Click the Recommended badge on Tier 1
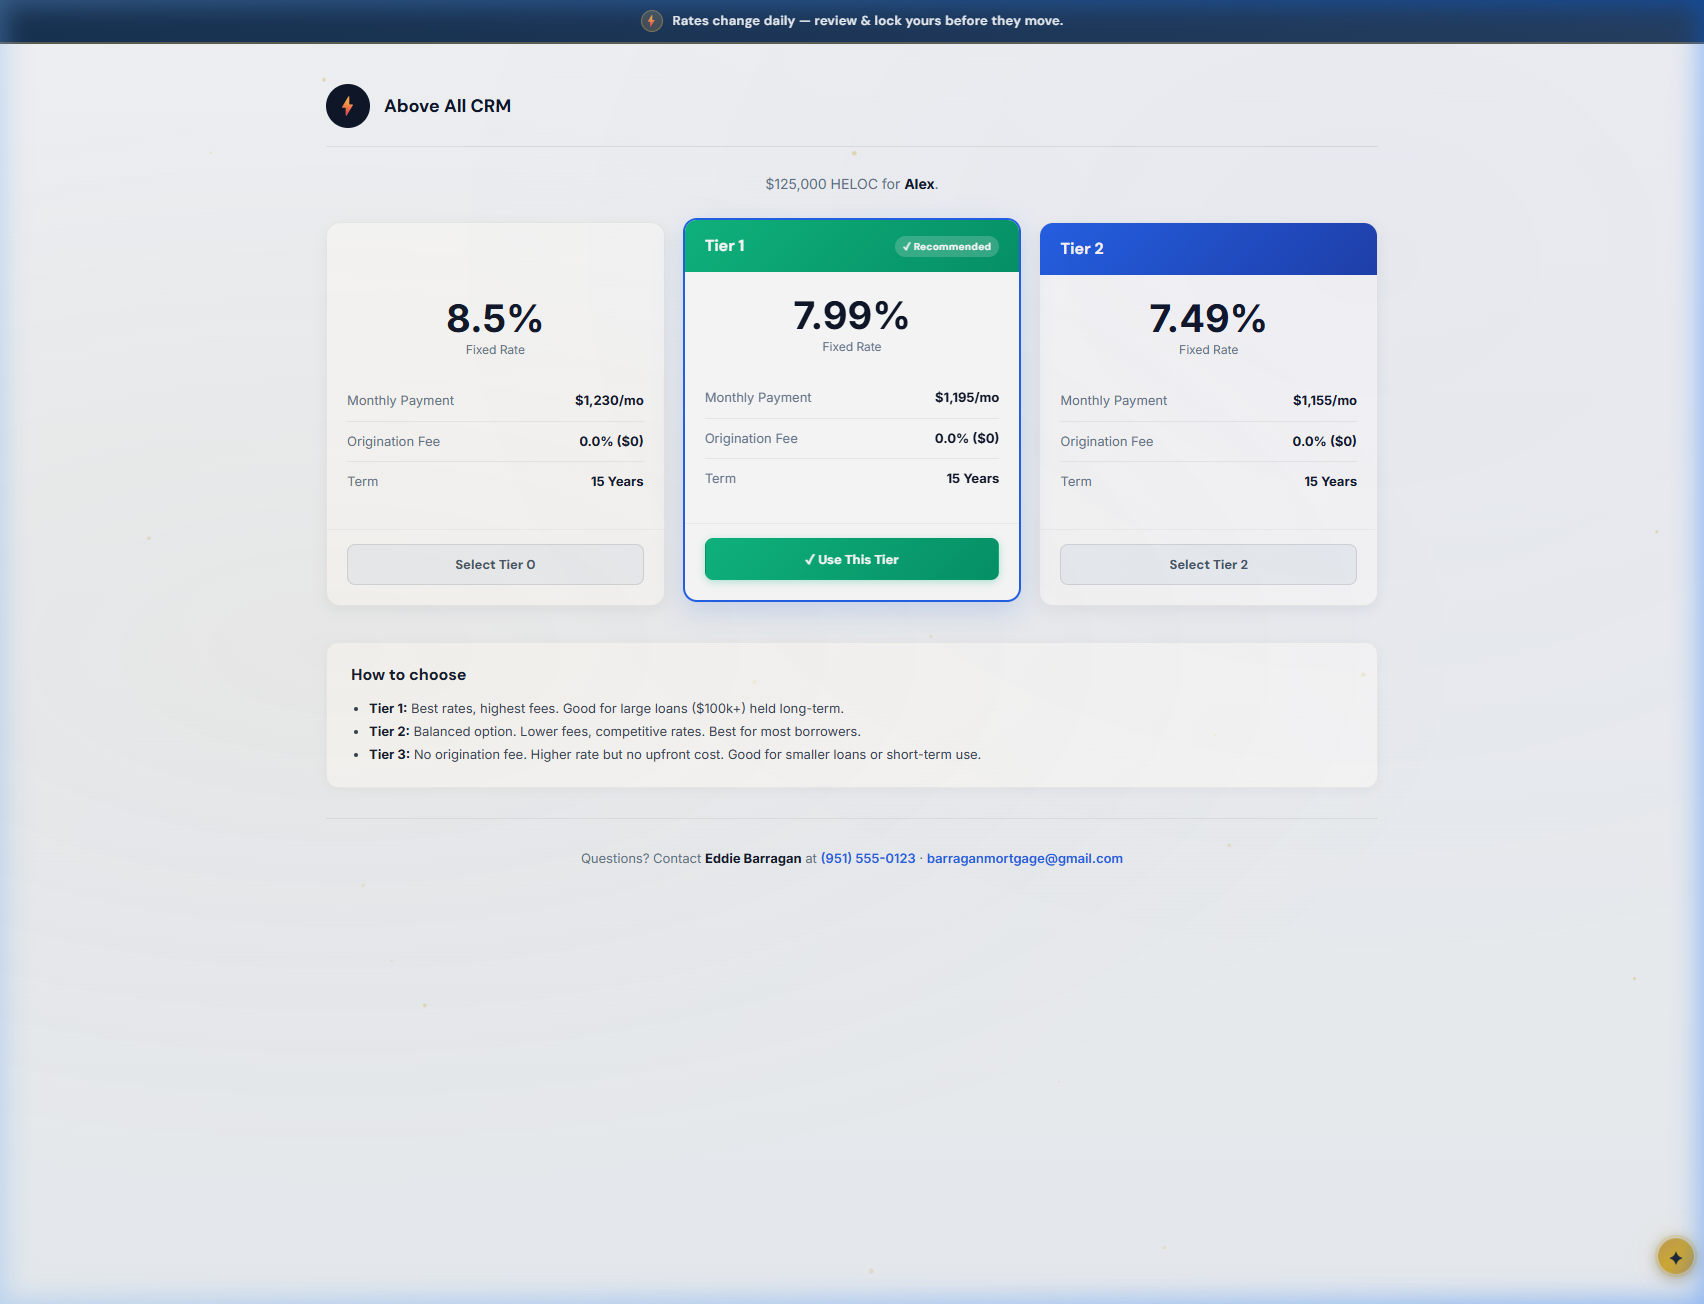This screenshot has width=1704, height=1304. 946,246
